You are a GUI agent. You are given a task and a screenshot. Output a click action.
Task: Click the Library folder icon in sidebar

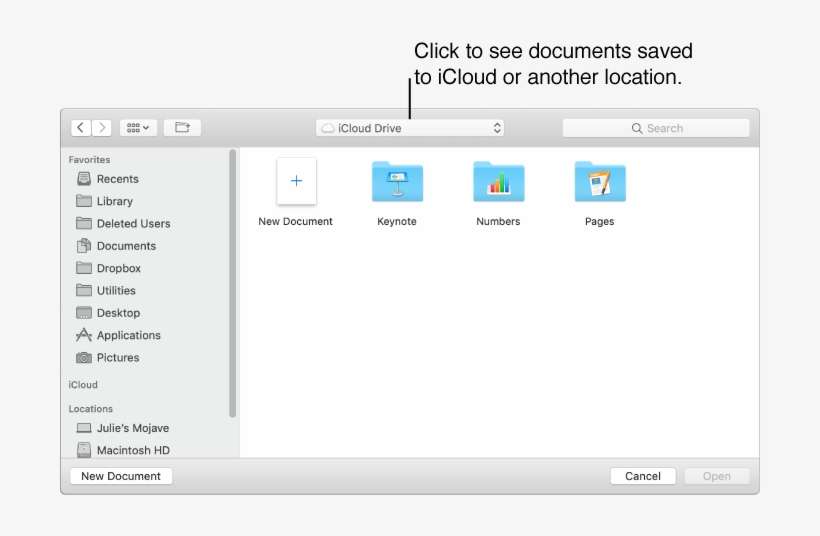(x=84, y=201)
